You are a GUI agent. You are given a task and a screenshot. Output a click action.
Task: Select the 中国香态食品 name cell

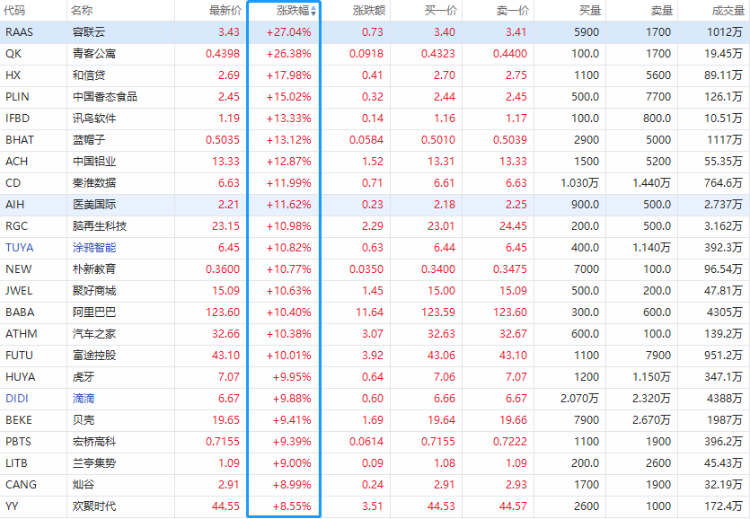tap(105, 97)
